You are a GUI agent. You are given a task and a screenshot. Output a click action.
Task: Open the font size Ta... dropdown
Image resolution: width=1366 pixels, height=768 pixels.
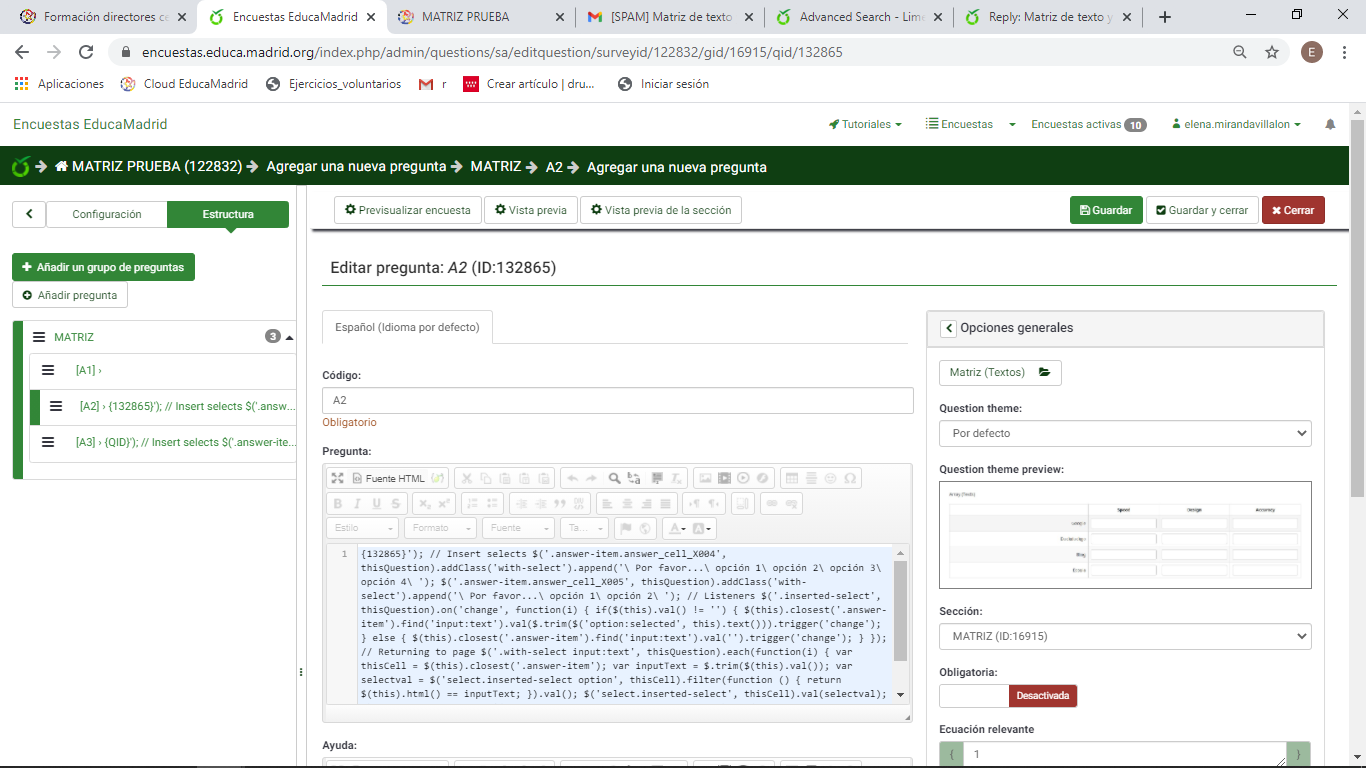(x=584, y=528)
